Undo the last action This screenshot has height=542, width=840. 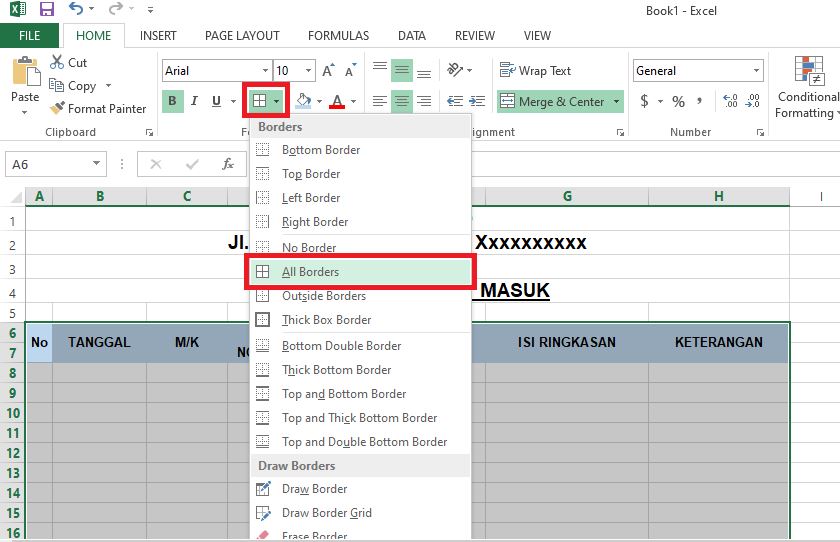point(77,9)
